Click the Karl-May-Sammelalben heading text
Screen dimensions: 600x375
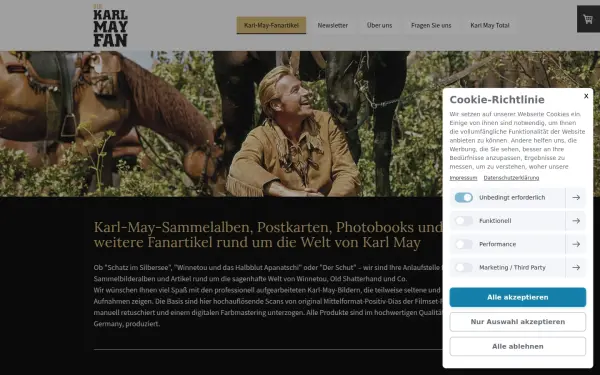tap(268, 235)
